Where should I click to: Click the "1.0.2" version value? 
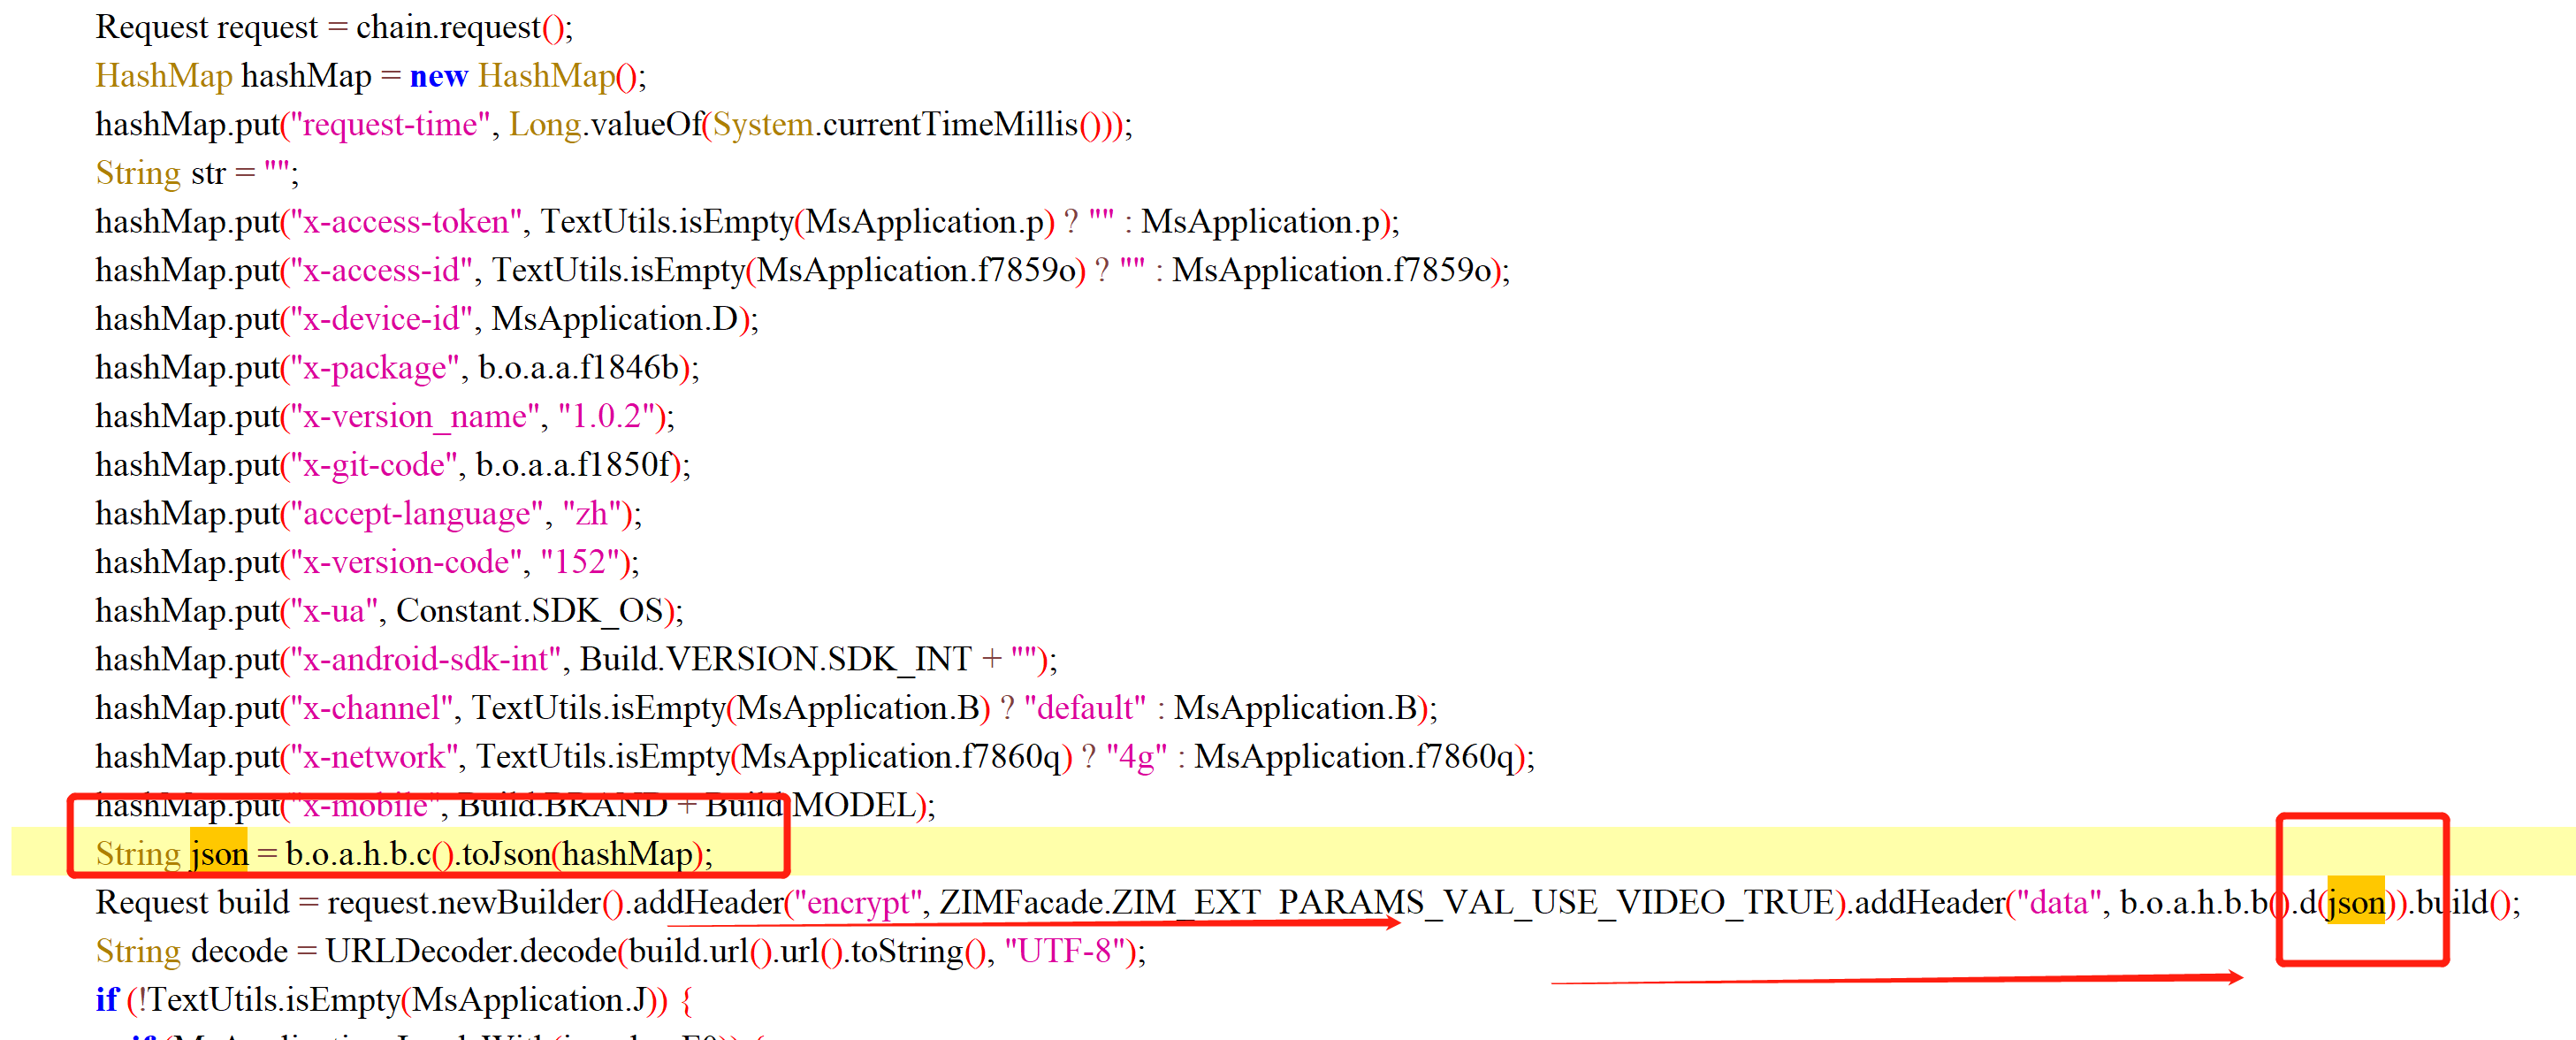click(607, 417)
